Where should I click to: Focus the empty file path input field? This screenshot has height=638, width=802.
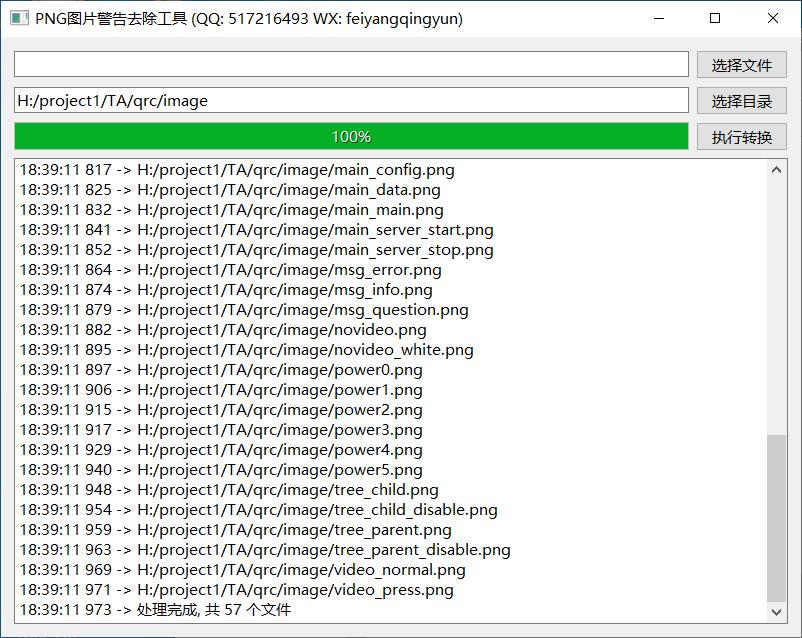[x=351, y=65]
